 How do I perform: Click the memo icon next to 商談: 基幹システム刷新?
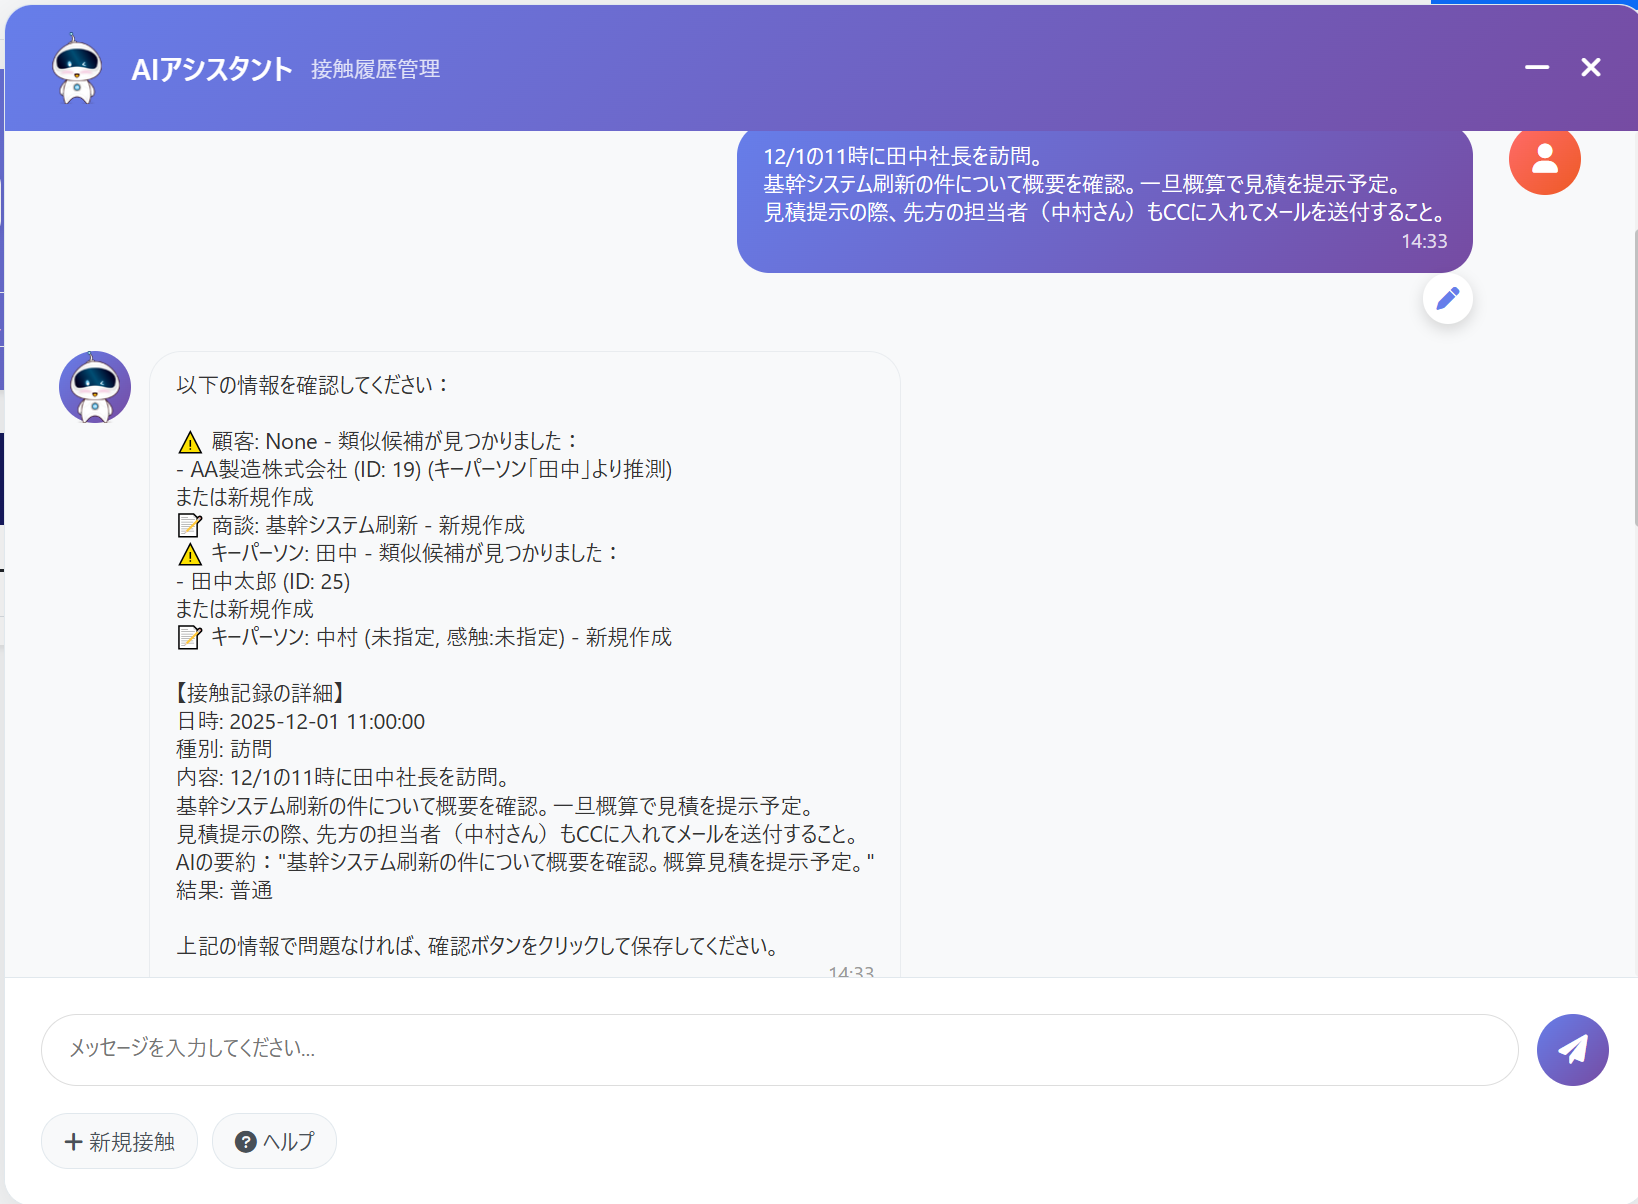189,525
